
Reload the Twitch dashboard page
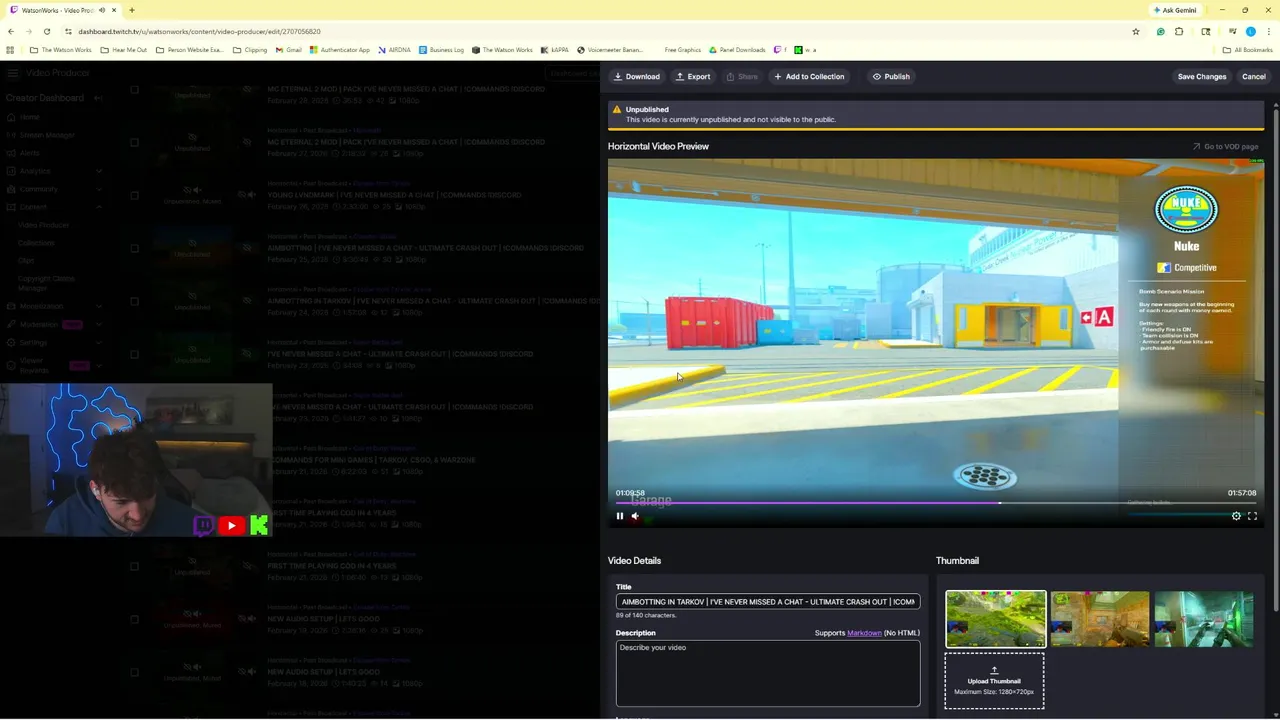46,31
